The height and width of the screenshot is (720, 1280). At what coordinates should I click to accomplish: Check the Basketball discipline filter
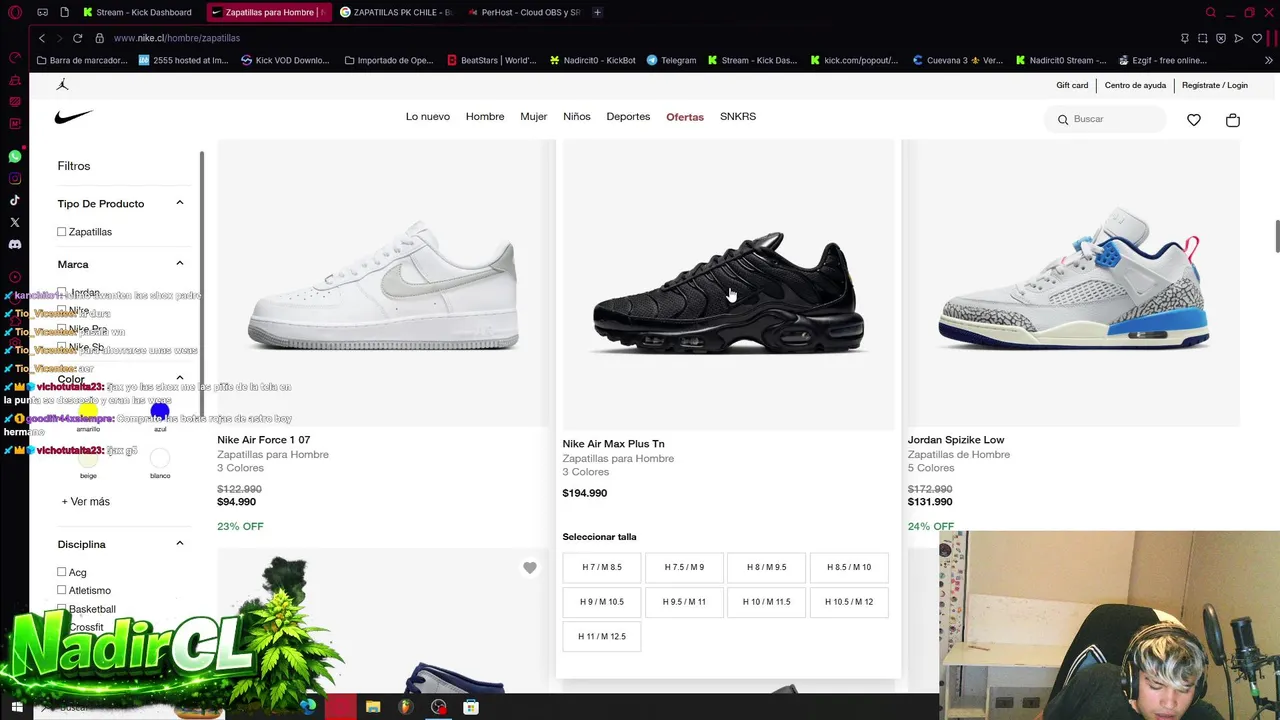(x=62, y=609)
